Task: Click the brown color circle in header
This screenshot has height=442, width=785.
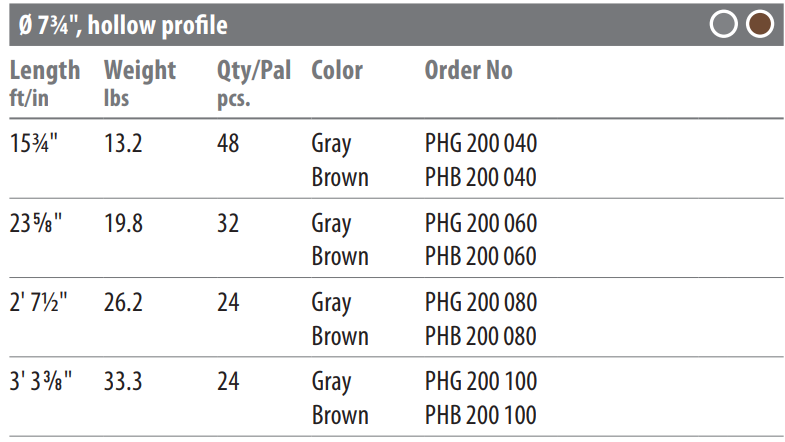Action: click(759, 24)
